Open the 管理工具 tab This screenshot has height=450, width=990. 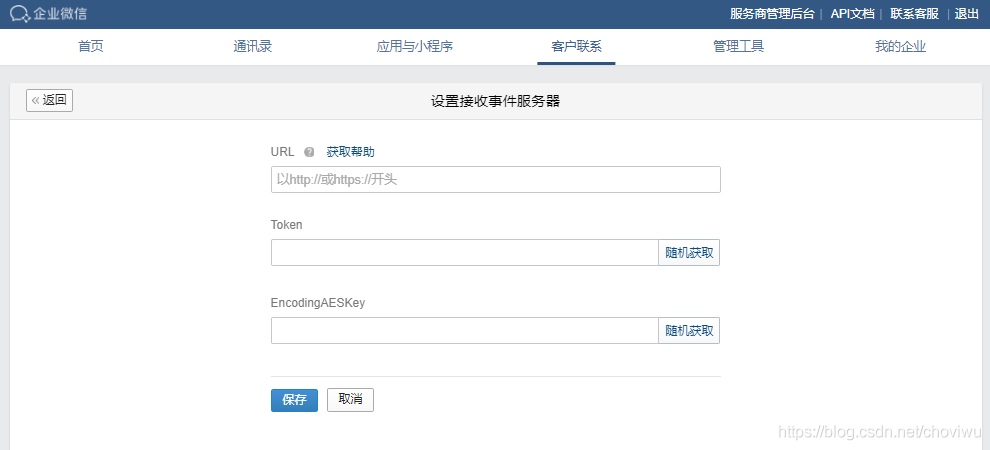(x=739, y=47)
